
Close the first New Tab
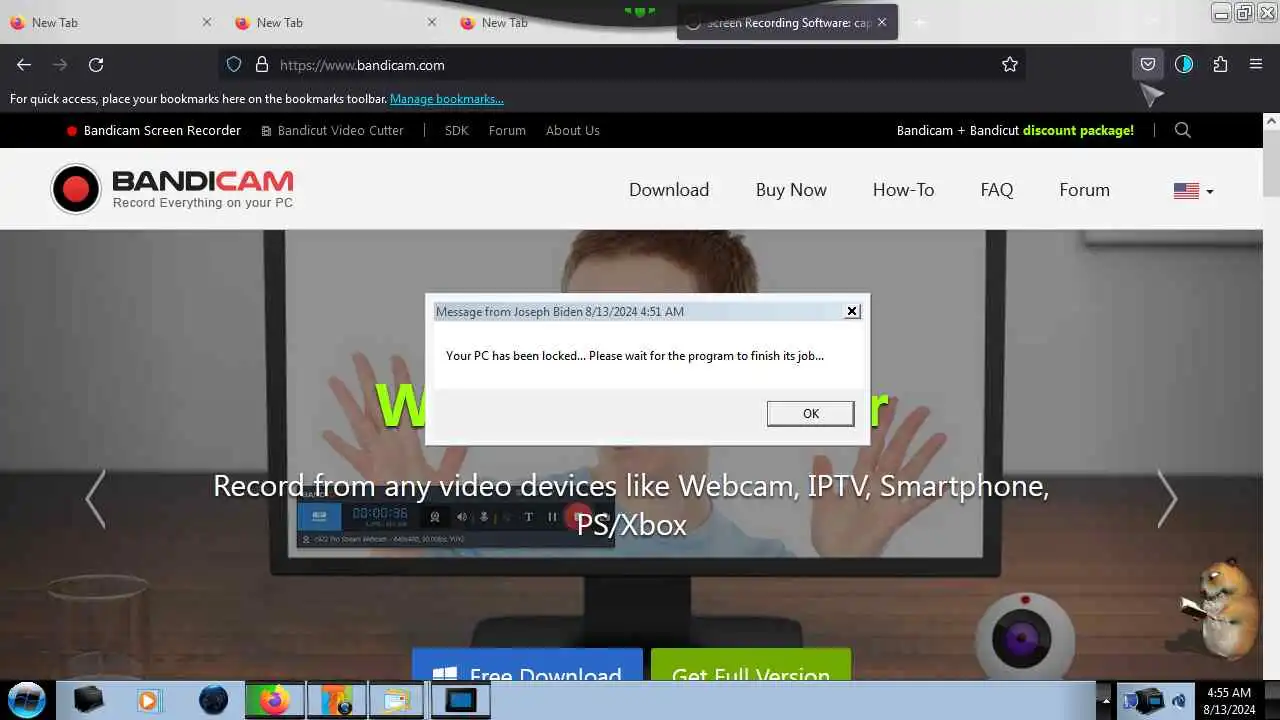207,22
